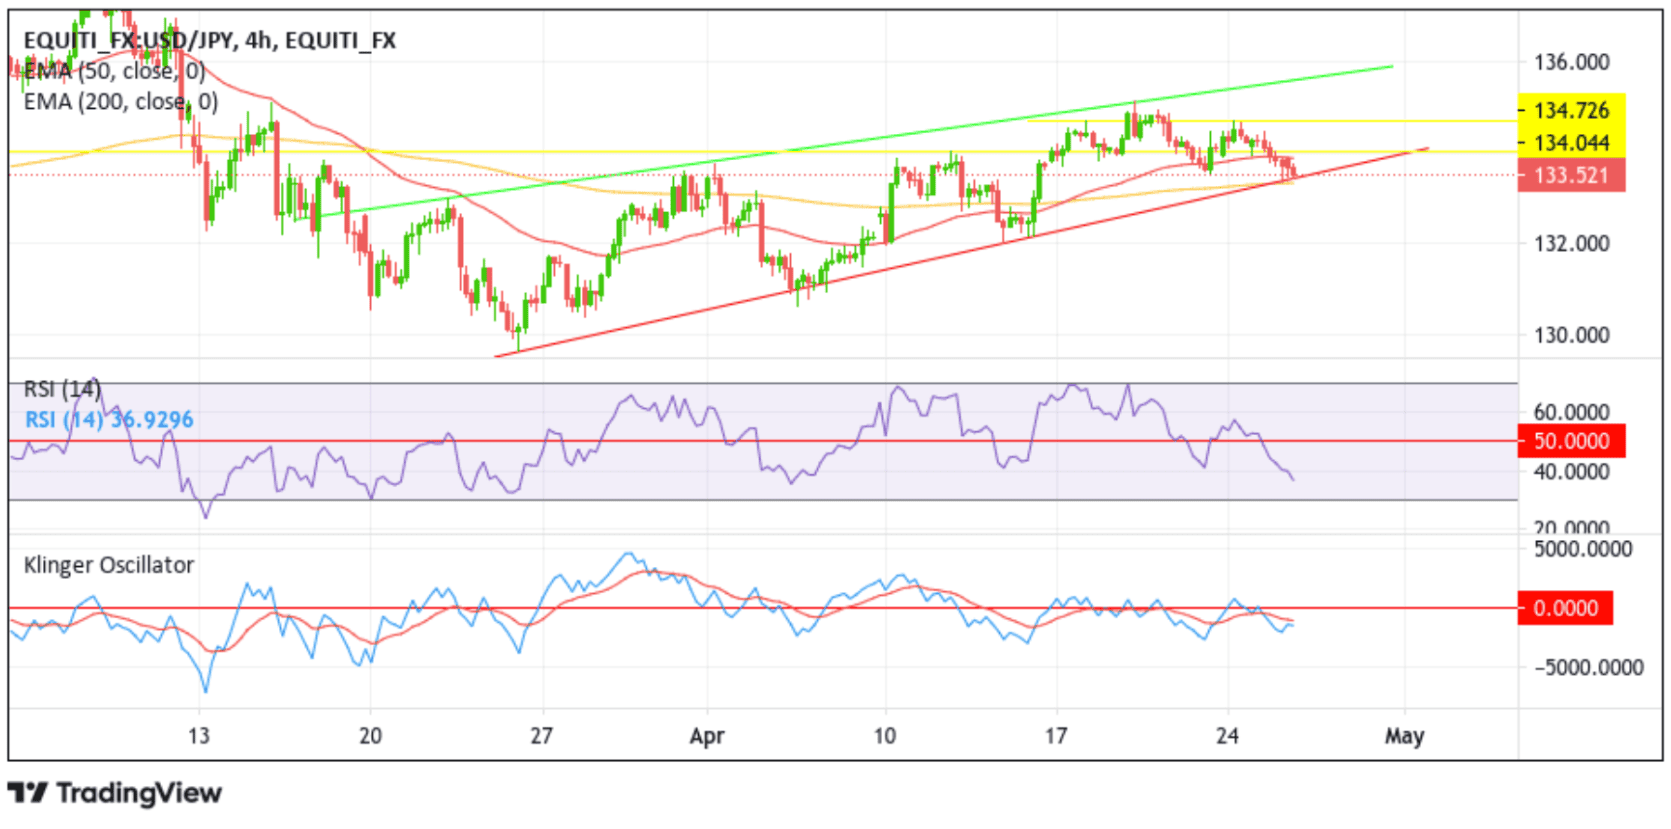Select the RSI (14) indicator title
The height and width of the screenshot is (829, 1671).
tap(62, 389)
